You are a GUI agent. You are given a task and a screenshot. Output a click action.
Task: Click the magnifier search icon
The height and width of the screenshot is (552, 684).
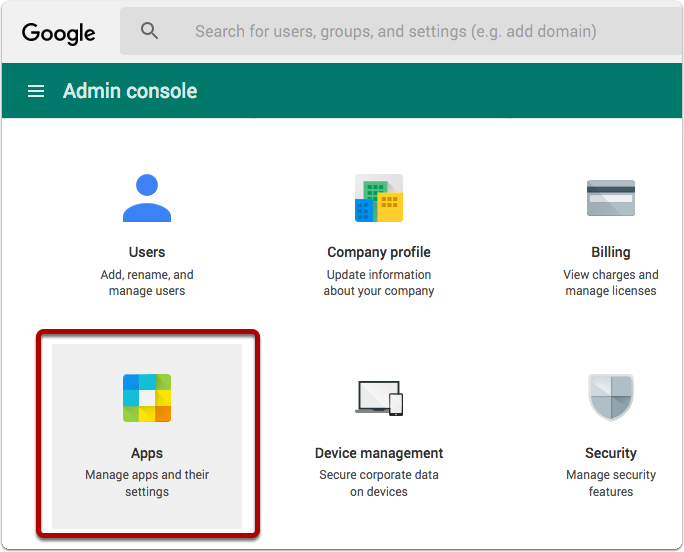149,31
